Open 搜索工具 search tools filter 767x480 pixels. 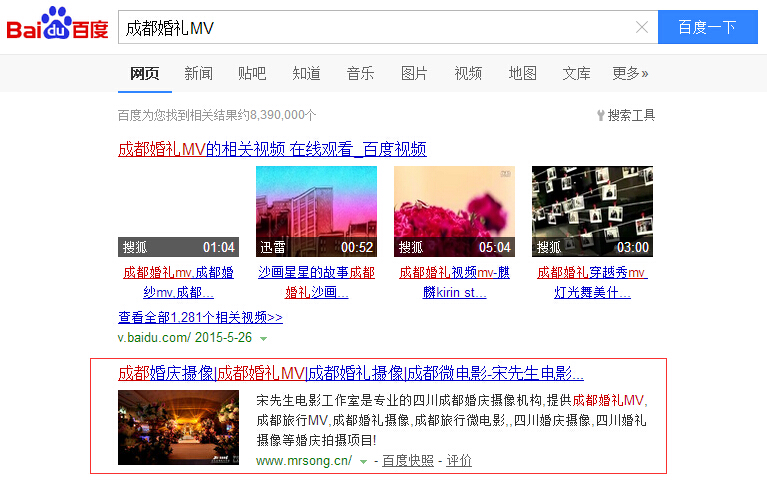pyautogui.click(x=626, y=115)
